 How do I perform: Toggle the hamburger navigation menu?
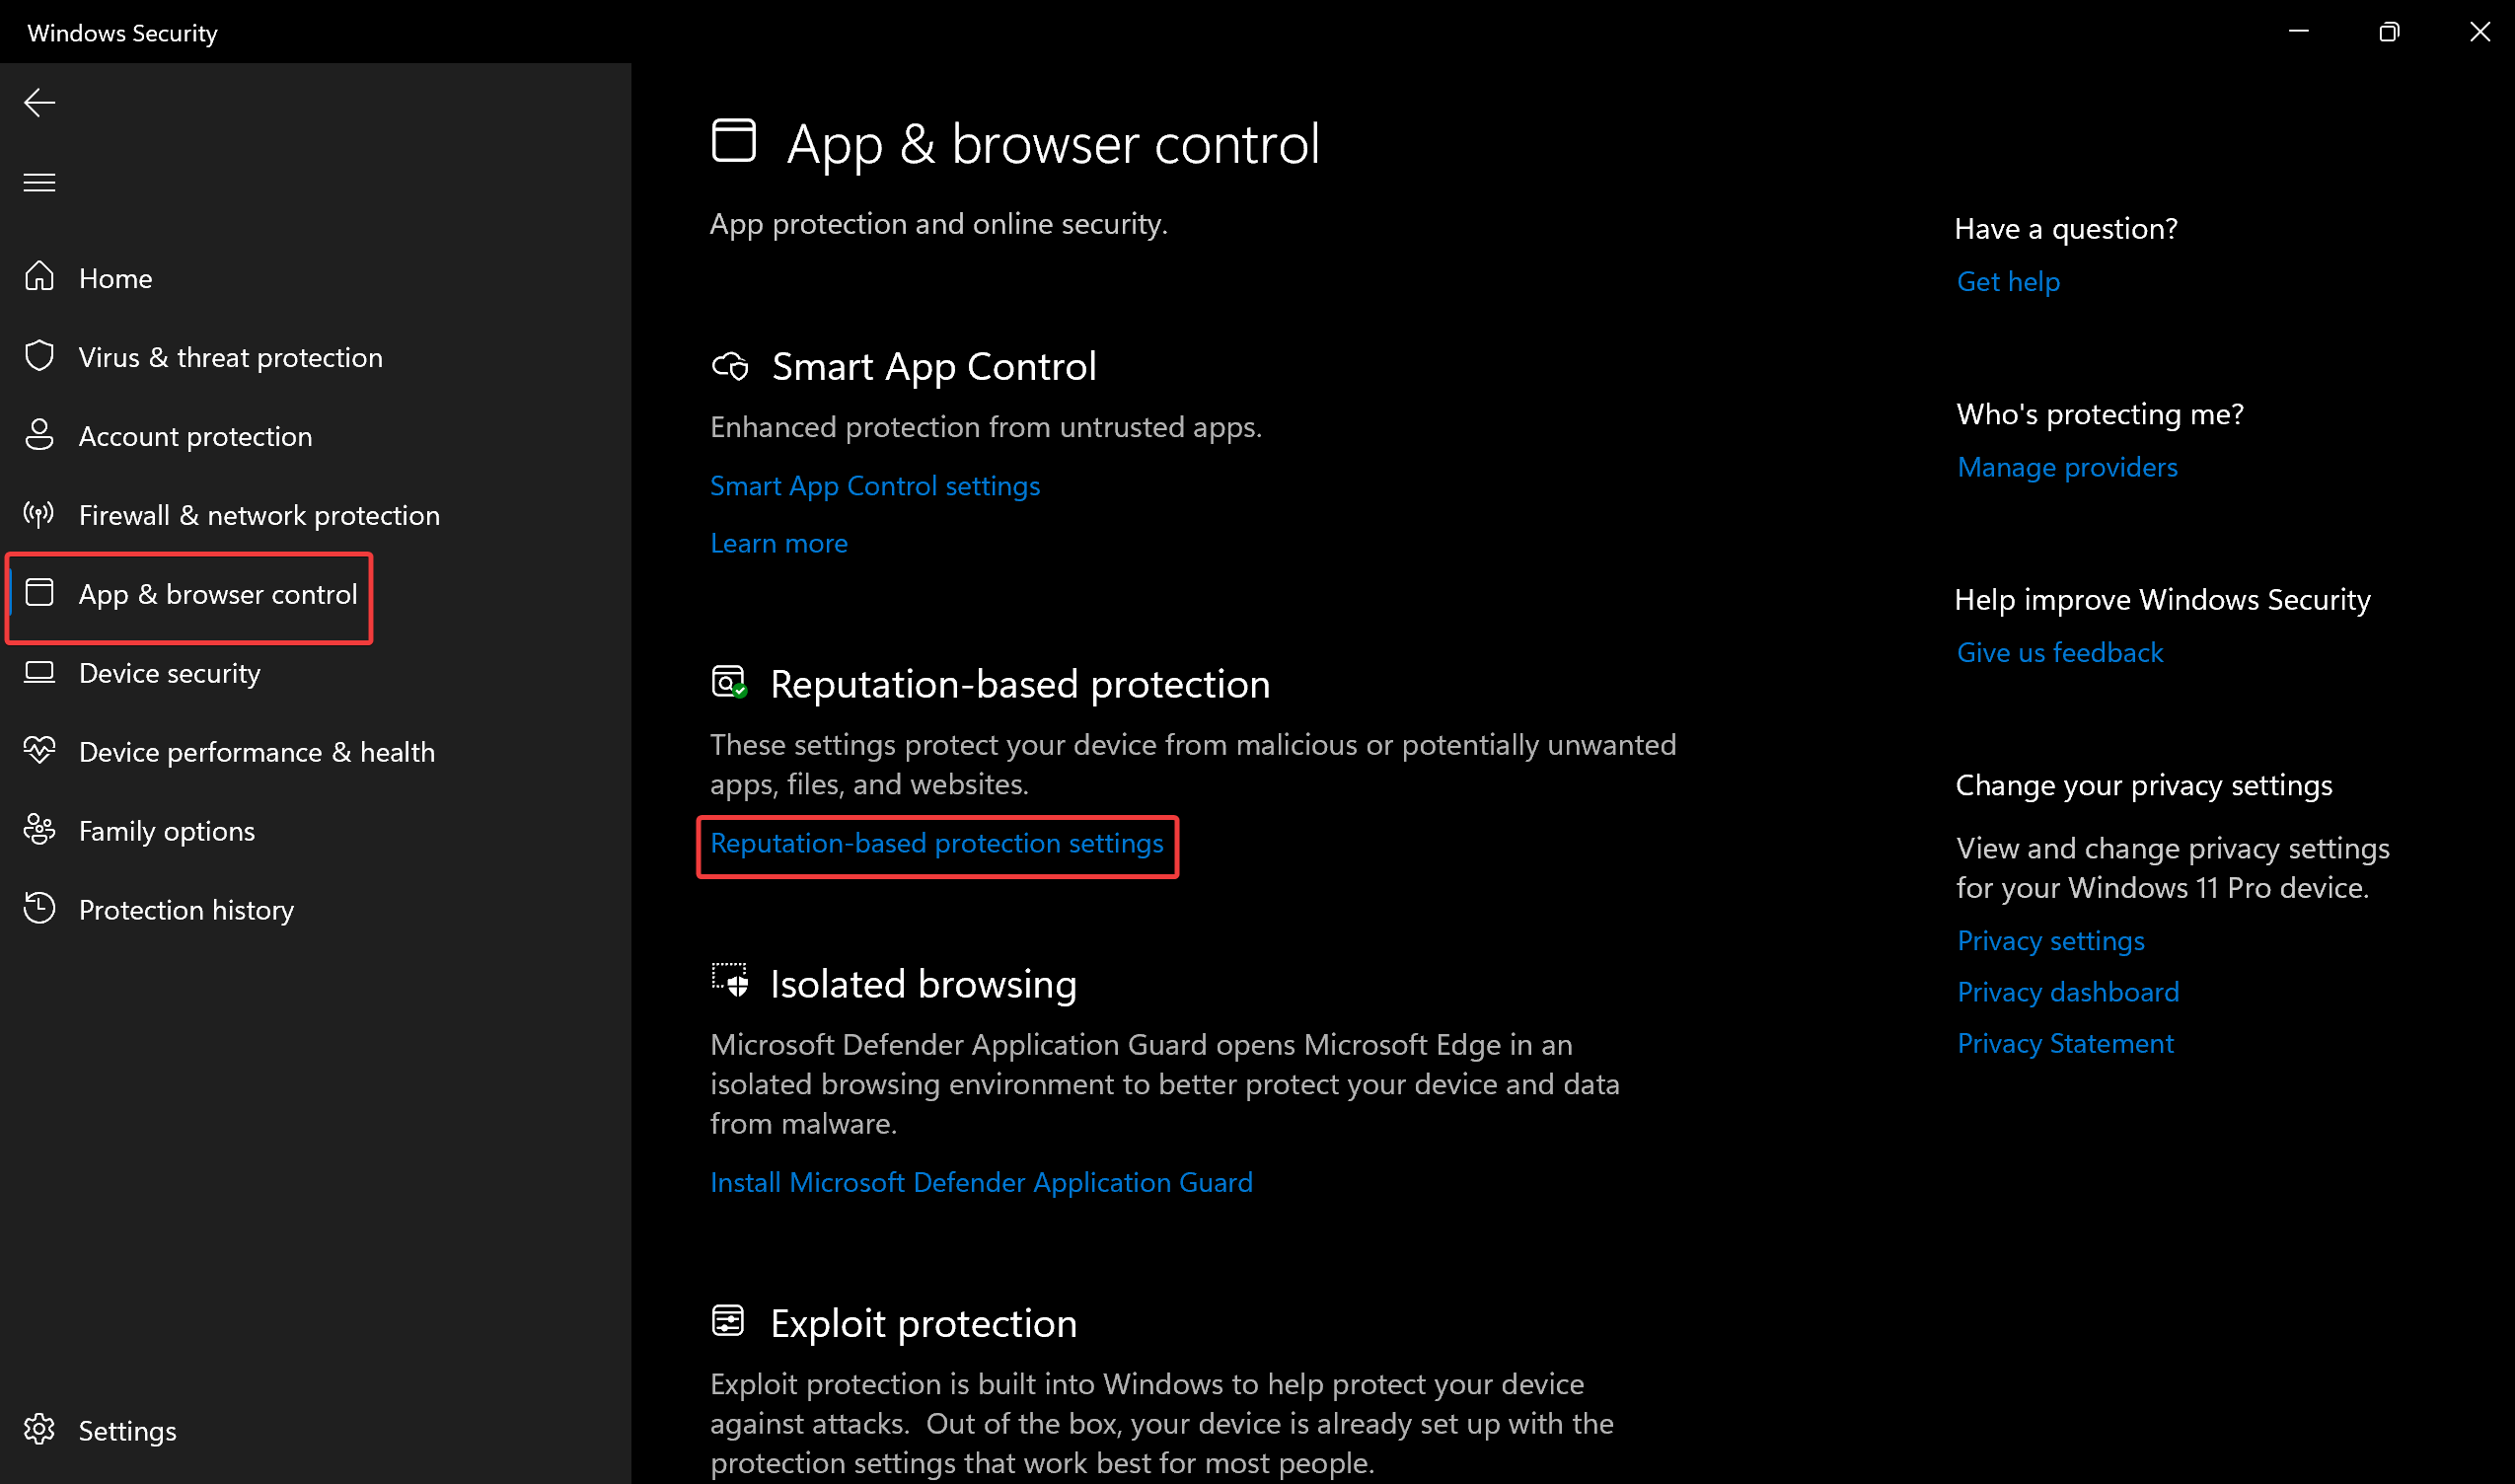[39, 182]
